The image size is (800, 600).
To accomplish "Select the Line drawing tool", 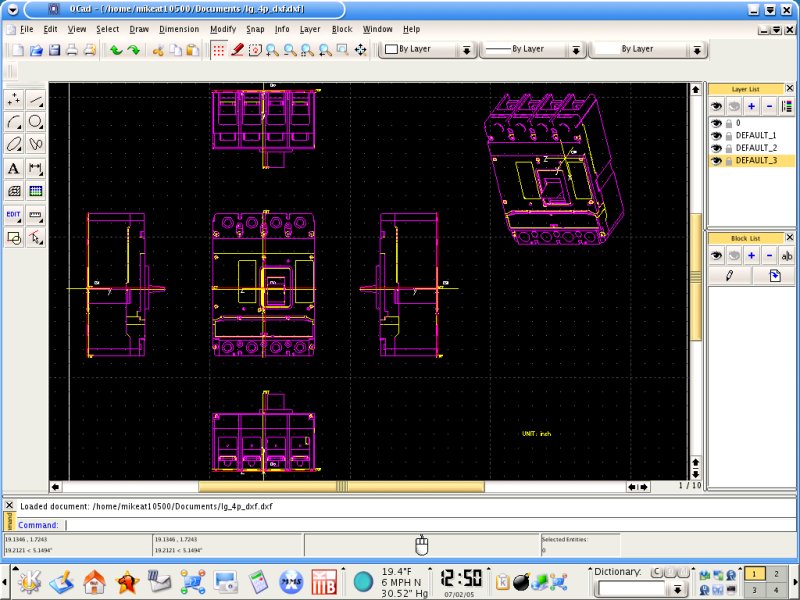I will coord(36,100).
